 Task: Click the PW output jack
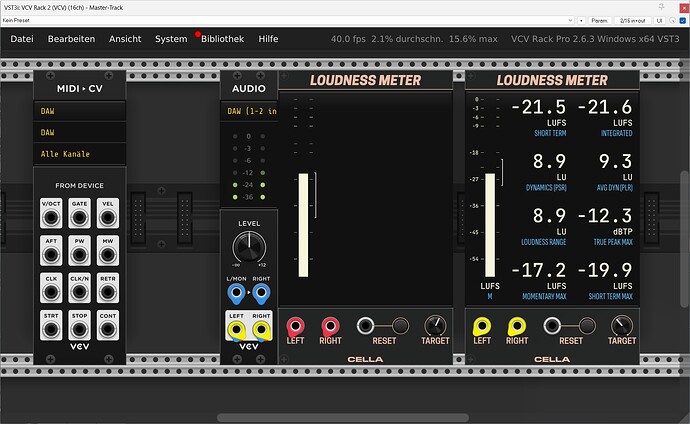point(79,255)
